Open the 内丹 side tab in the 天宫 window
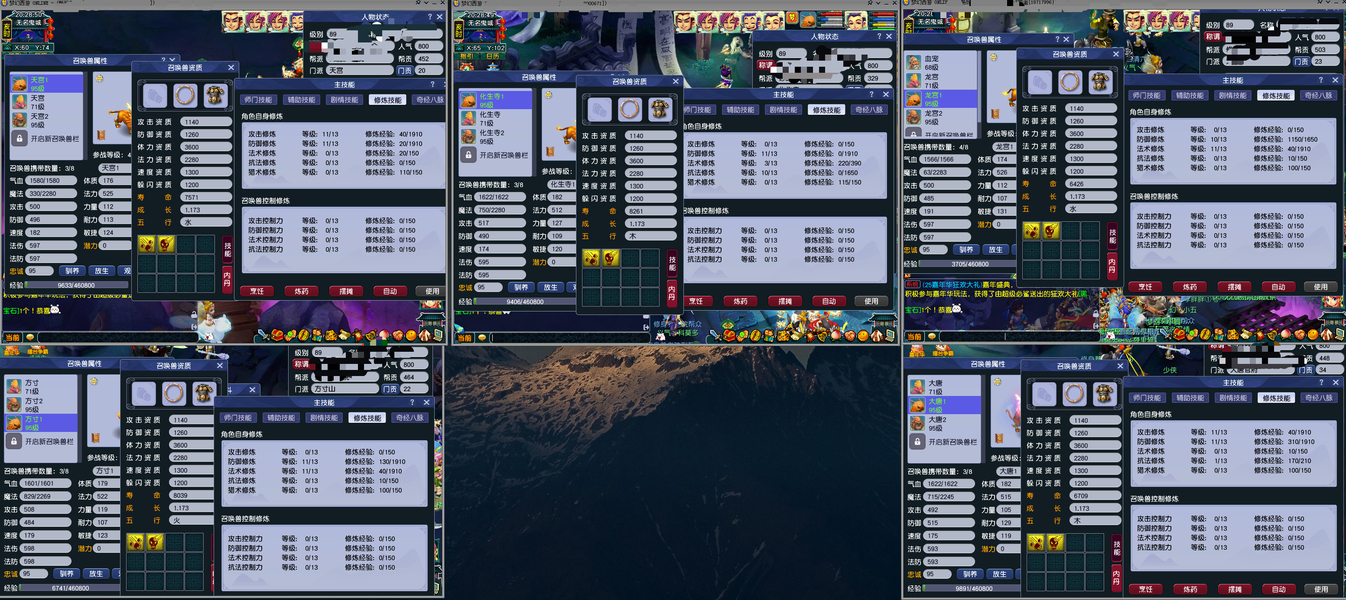 pyautogui.click(x=228, y=280)
